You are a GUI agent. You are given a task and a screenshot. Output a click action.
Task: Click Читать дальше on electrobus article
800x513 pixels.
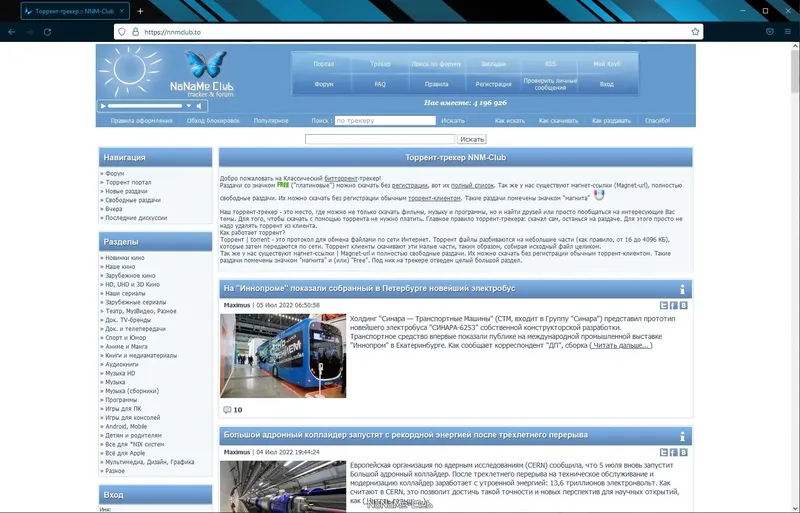pos(621,346)
